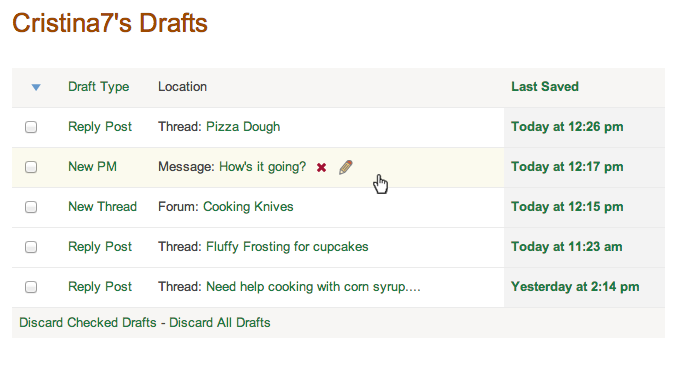The image size is (676, 372).
Task: Tick the corn syrup draft checkbox
Action: [x=31, y=287]
